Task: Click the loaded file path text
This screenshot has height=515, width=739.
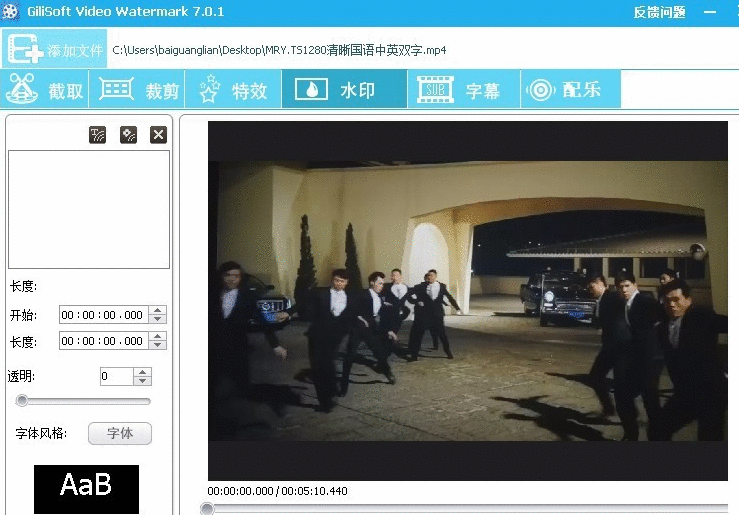Action: (279, 50)
